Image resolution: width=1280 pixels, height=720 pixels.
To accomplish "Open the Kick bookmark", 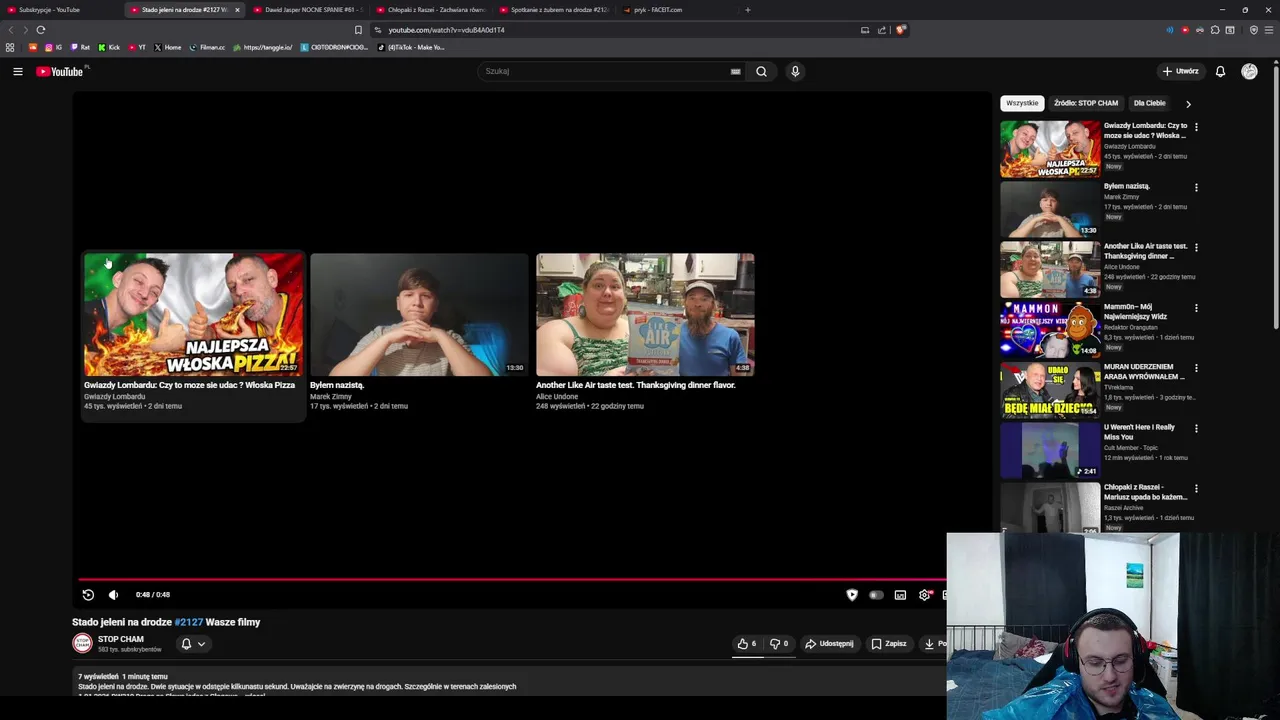I will 109,47.
